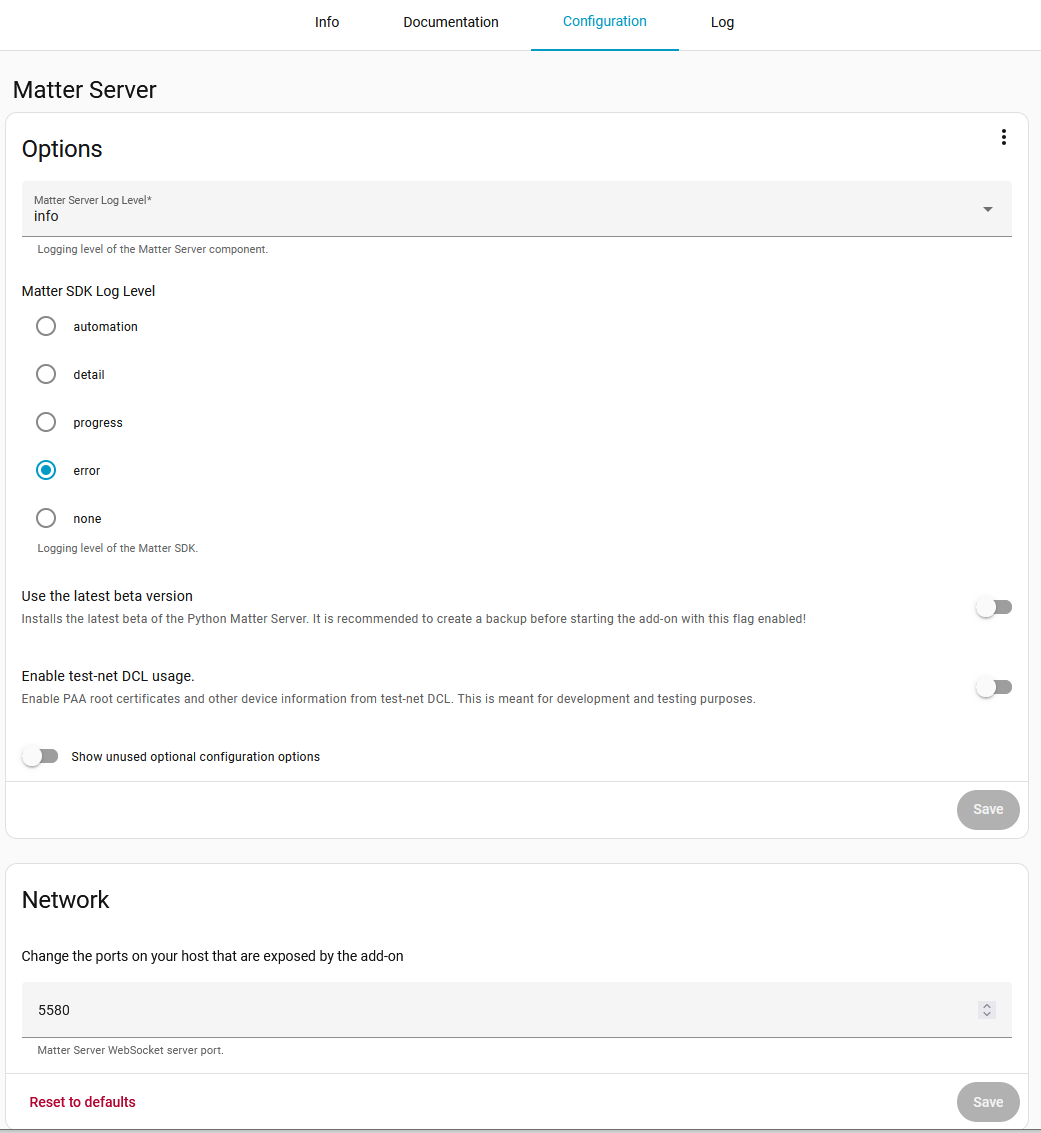
Task: Open the Documentation tab
Action: (451, 22)
